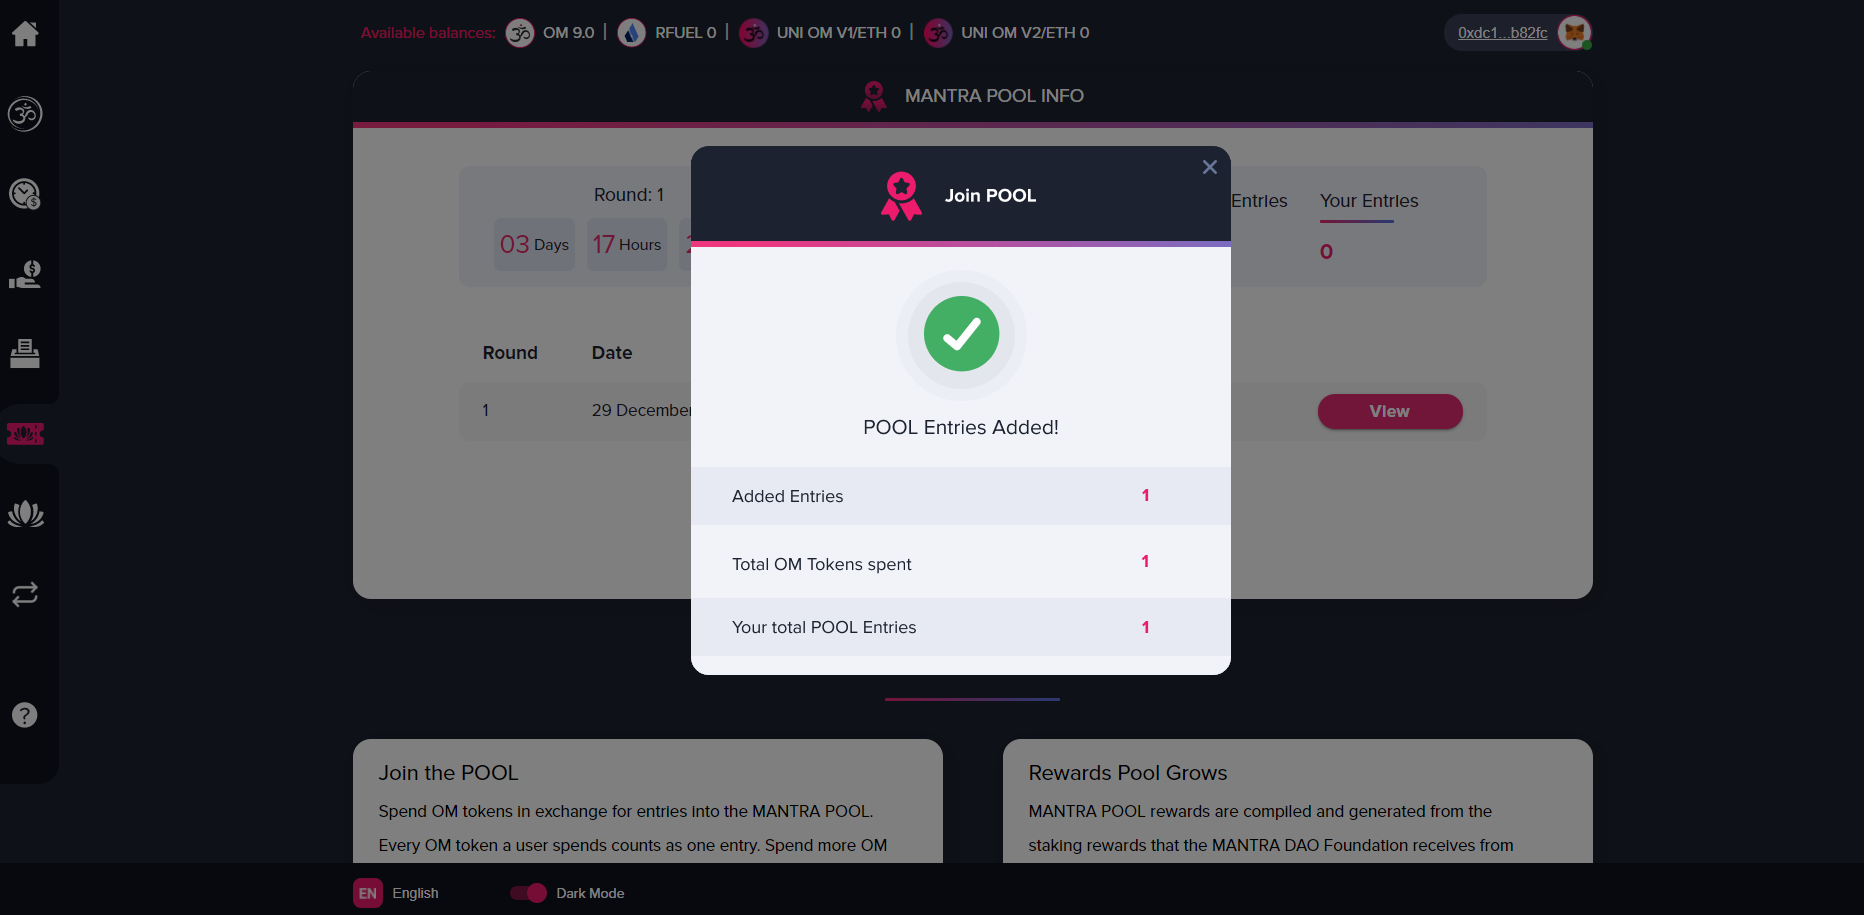The width and height of the screenshot is (1873, 915).
Task: Open the lotus flower sidebar icon
Action: 25,514
